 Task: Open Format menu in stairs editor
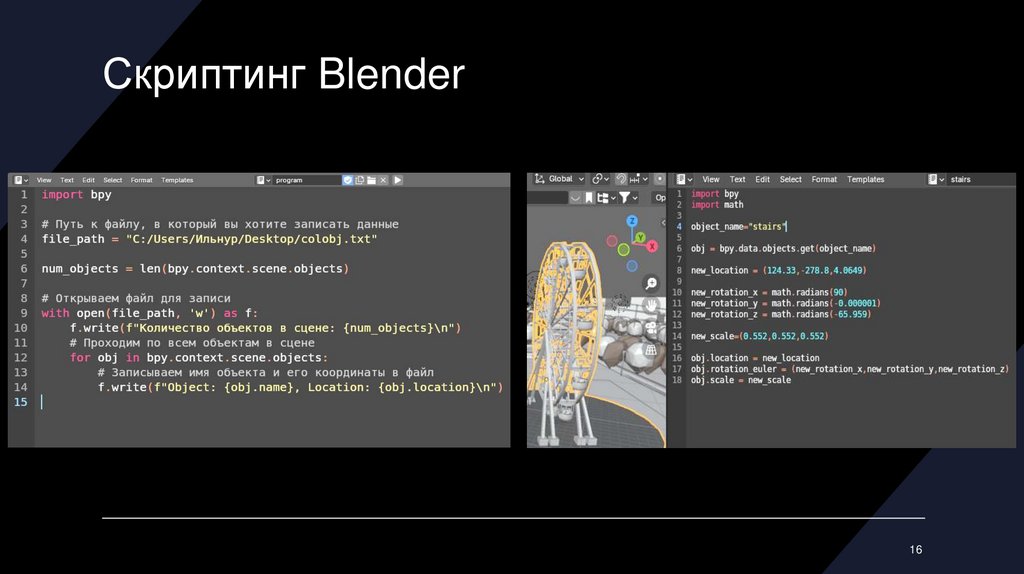(x=824, y=179)
